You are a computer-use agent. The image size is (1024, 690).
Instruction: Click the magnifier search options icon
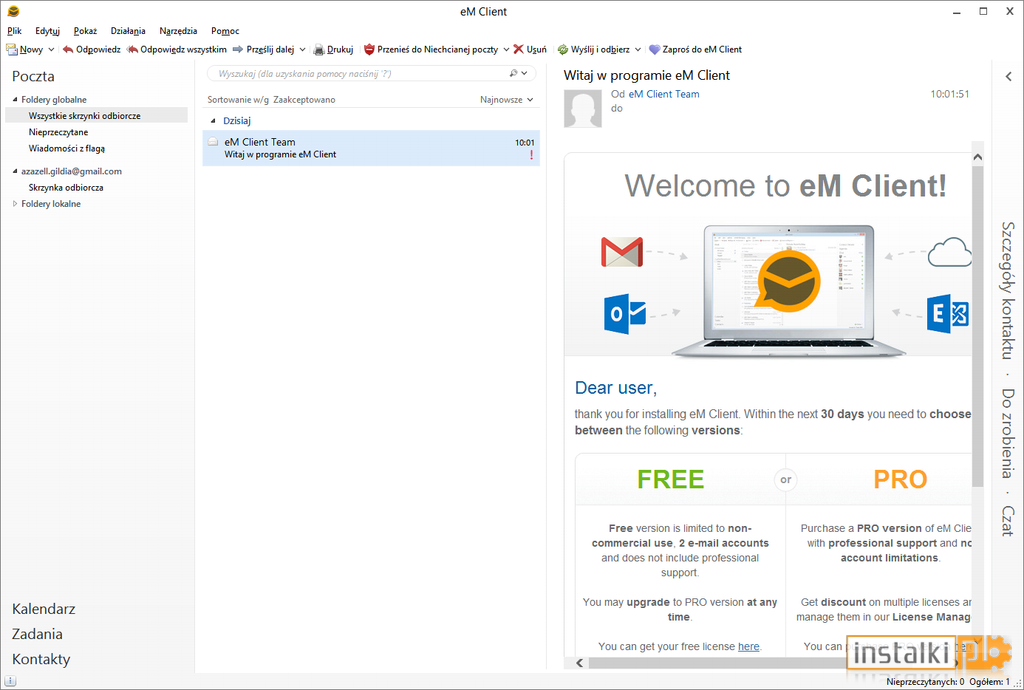[x=514, y=73]
